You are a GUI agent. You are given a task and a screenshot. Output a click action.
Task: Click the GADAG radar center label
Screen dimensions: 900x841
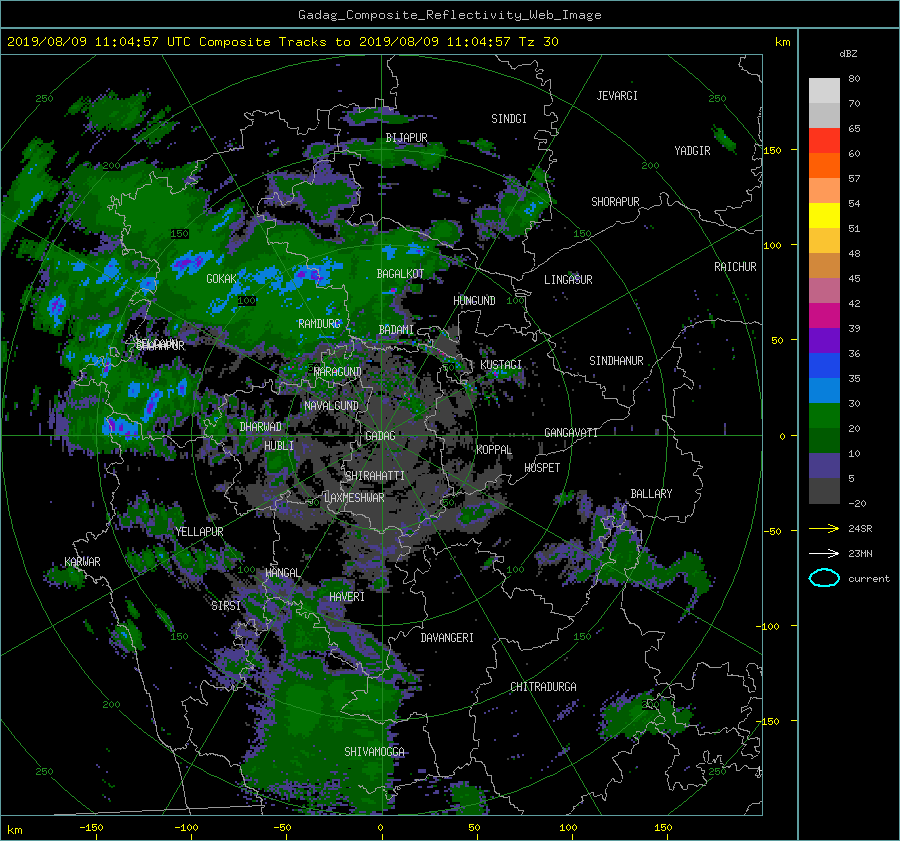pyautogui.click(x=380, y=436)
